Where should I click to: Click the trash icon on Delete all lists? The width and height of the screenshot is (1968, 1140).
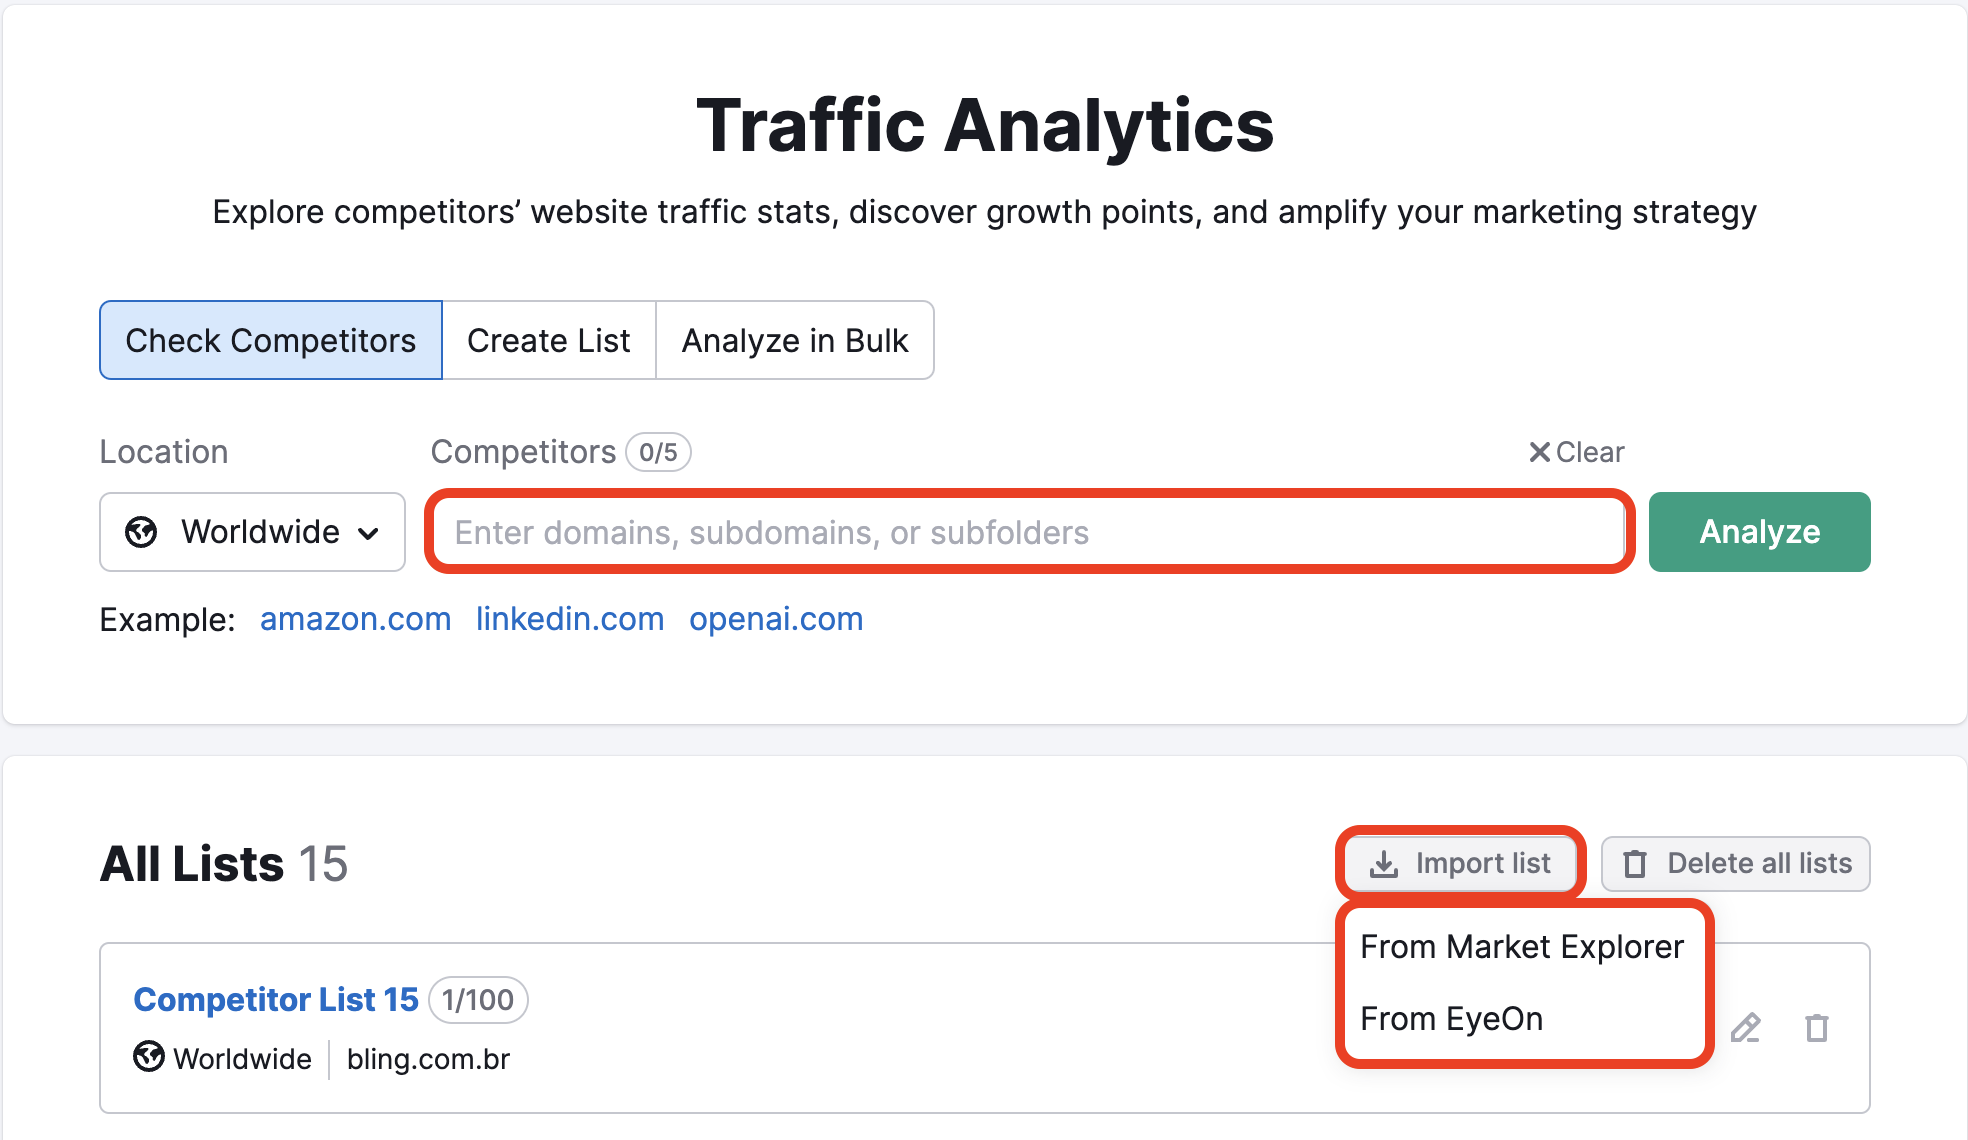(1635, 864)
